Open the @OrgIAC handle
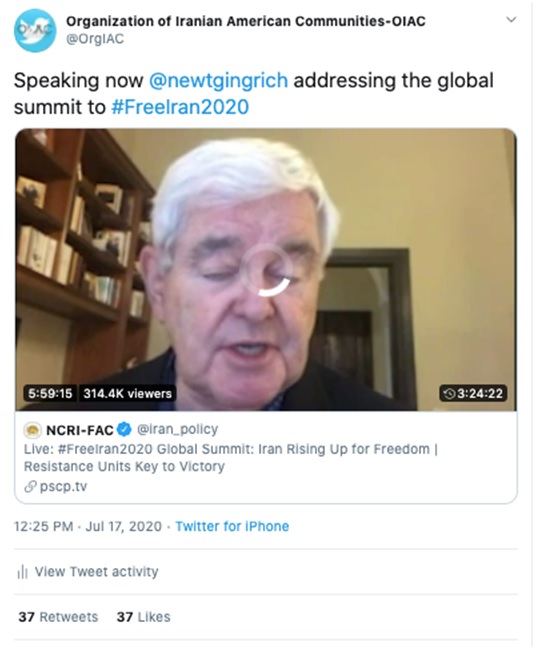Screen dimensions: 540x649 95,39
